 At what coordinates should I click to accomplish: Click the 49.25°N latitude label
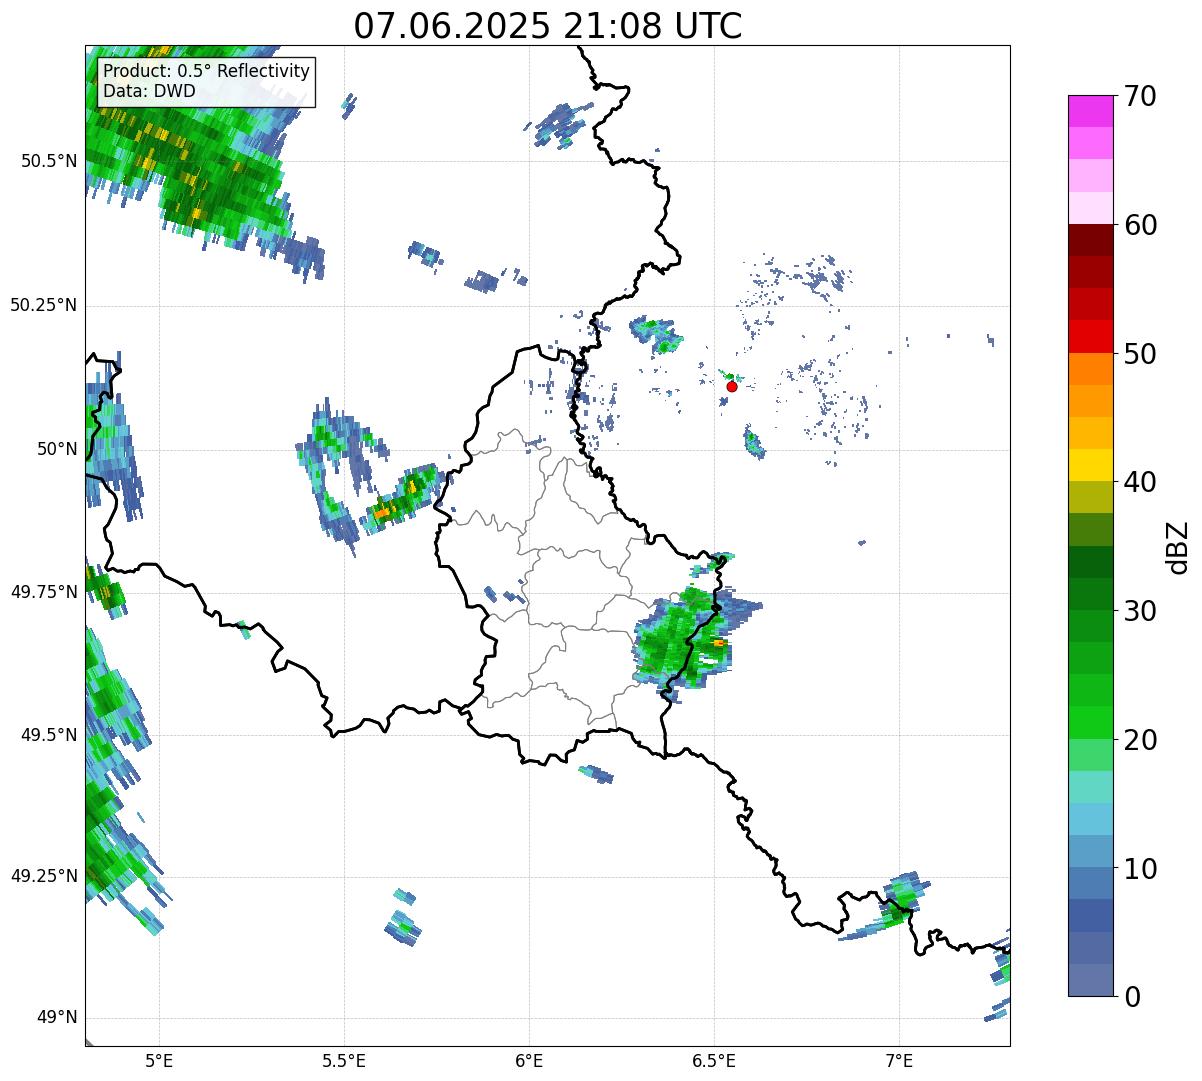pyautogui.click(x=43, y=876)
